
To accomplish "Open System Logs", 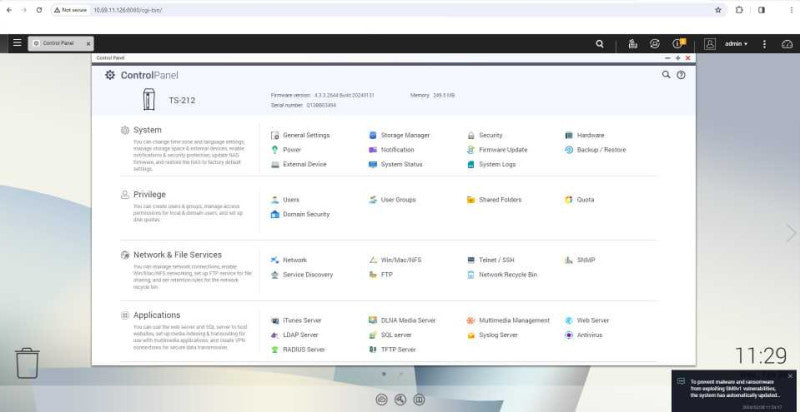I will 491,164.
